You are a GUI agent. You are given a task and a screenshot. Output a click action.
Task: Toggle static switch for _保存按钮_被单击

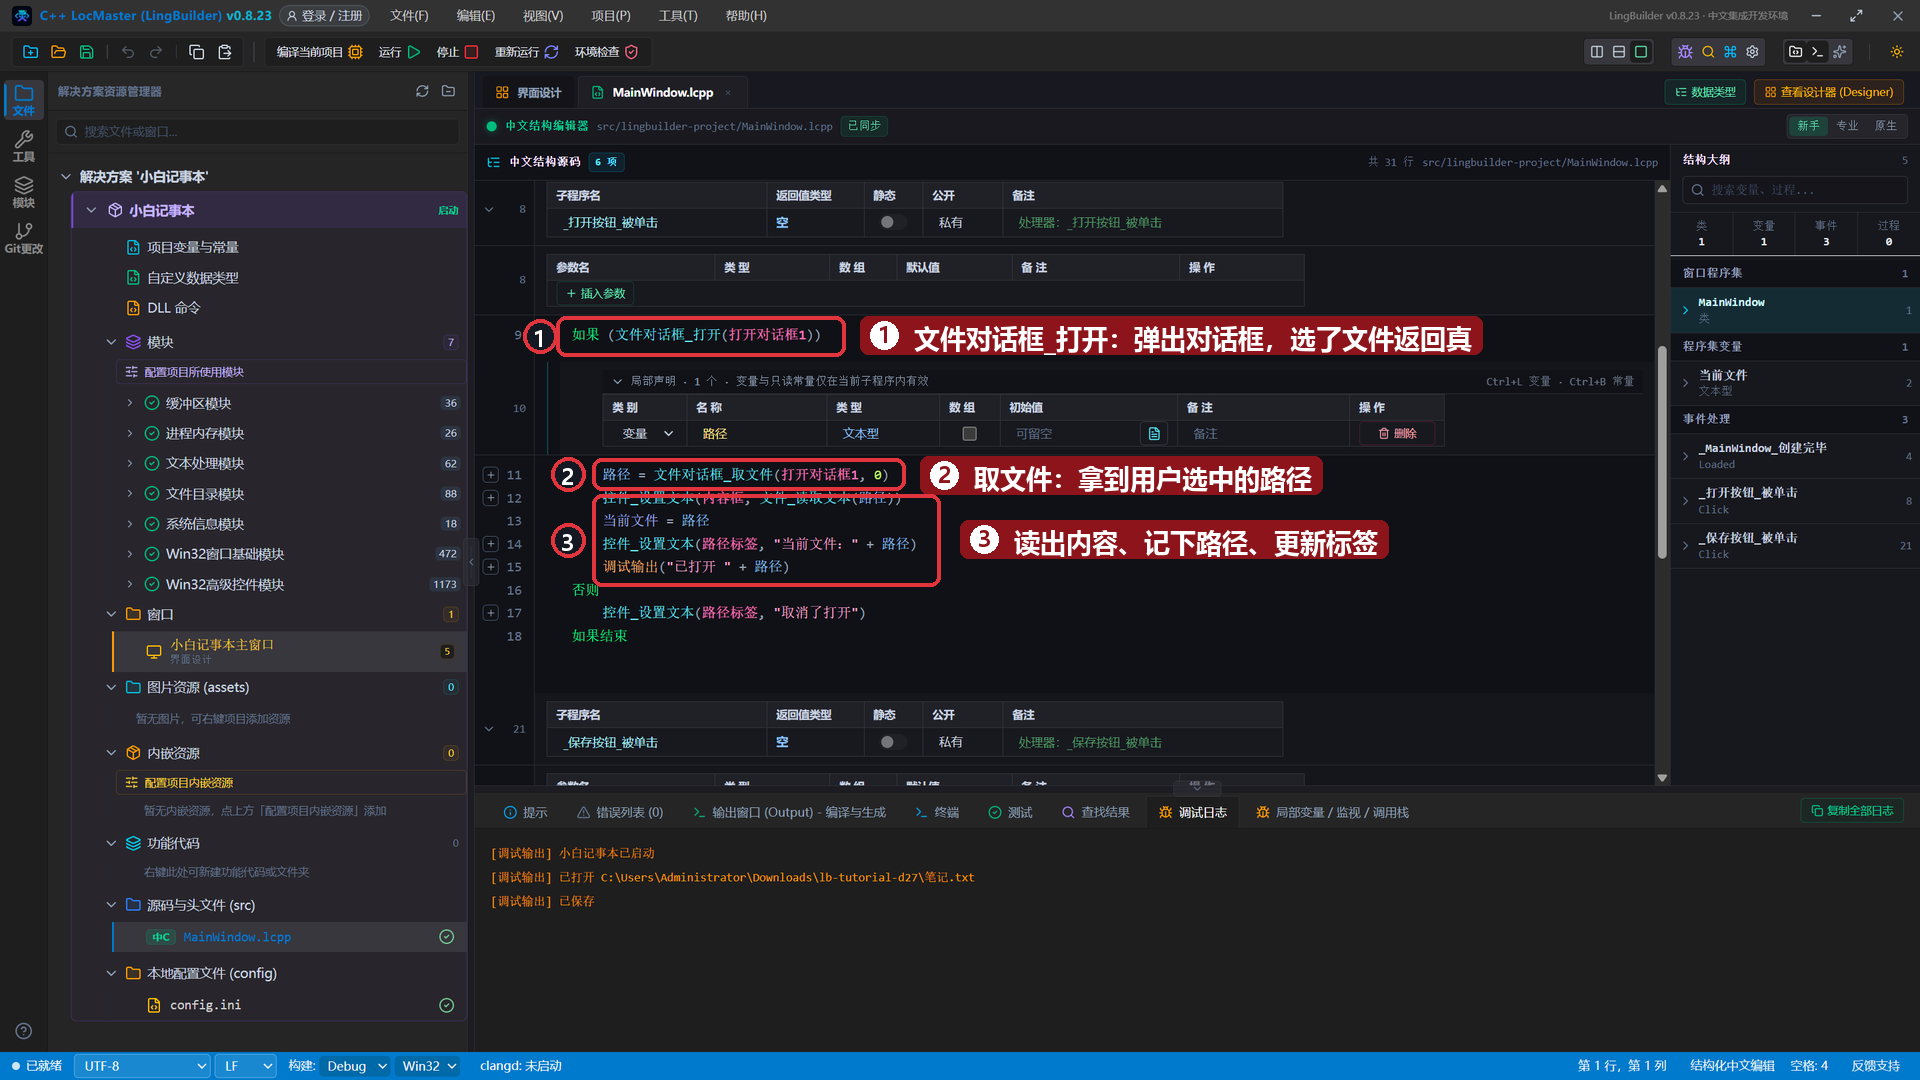coord(892,743)
